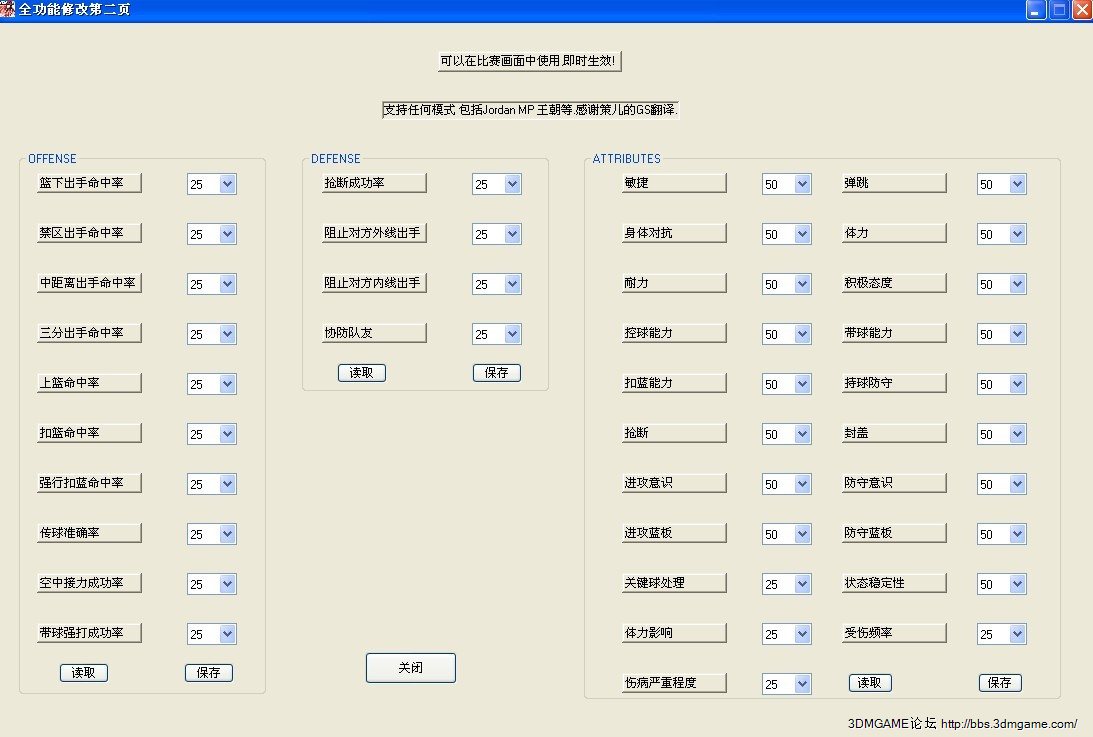Select the 阻止对方外线出手 button
This screenshot has width=1093, height=737.
pos(371,233)
